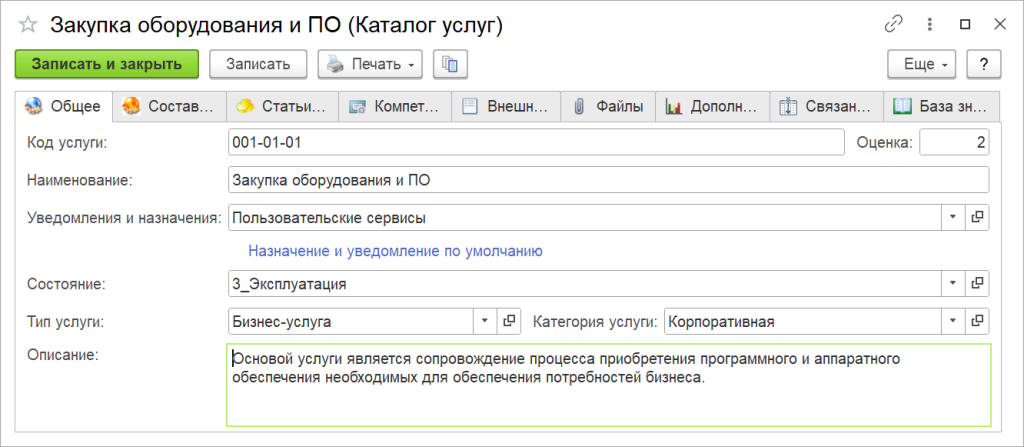Expand the Категория услуги dropdown
This screenshot has width=1024, height=447.
pyautogui.click(x=953, y=321)
